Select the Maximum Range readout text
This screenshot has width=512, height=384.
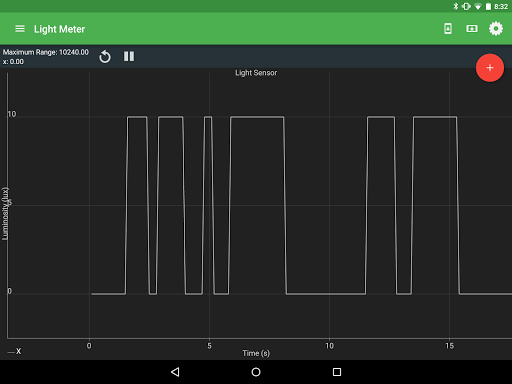46,52
